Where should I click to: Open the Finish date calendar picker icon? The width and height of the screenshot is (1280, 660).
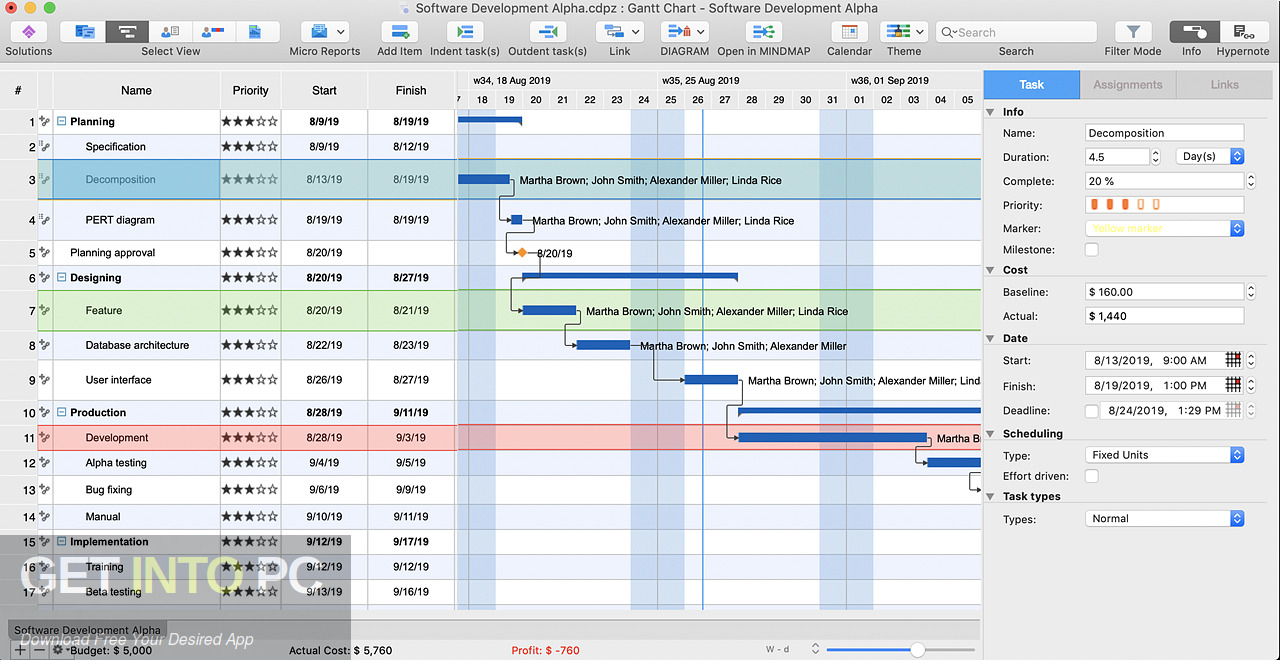click(1233, 385)
